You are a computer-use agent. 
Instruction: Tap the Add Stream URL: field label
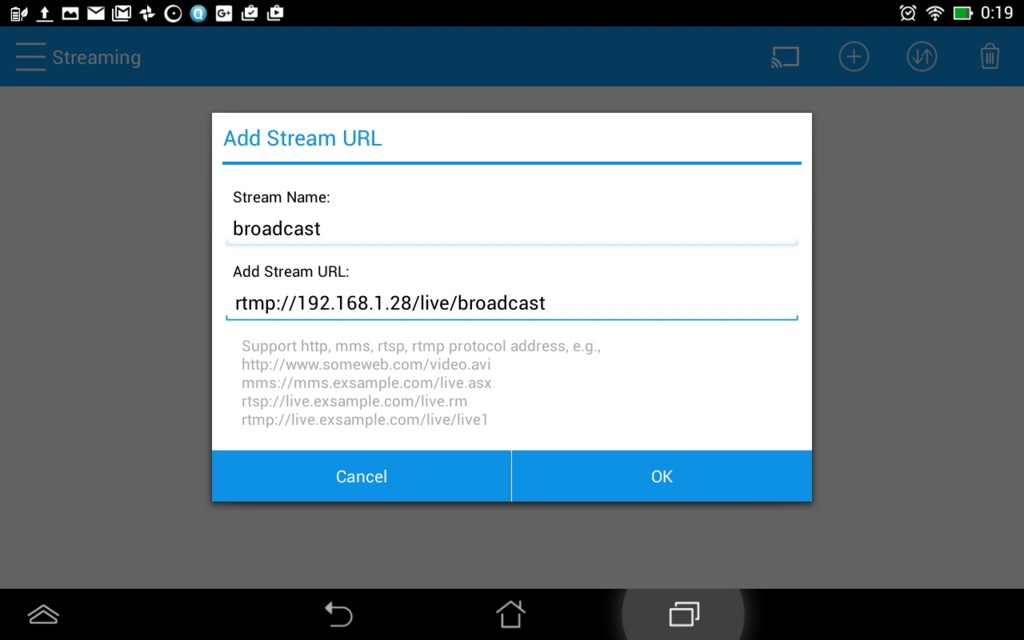291,272
